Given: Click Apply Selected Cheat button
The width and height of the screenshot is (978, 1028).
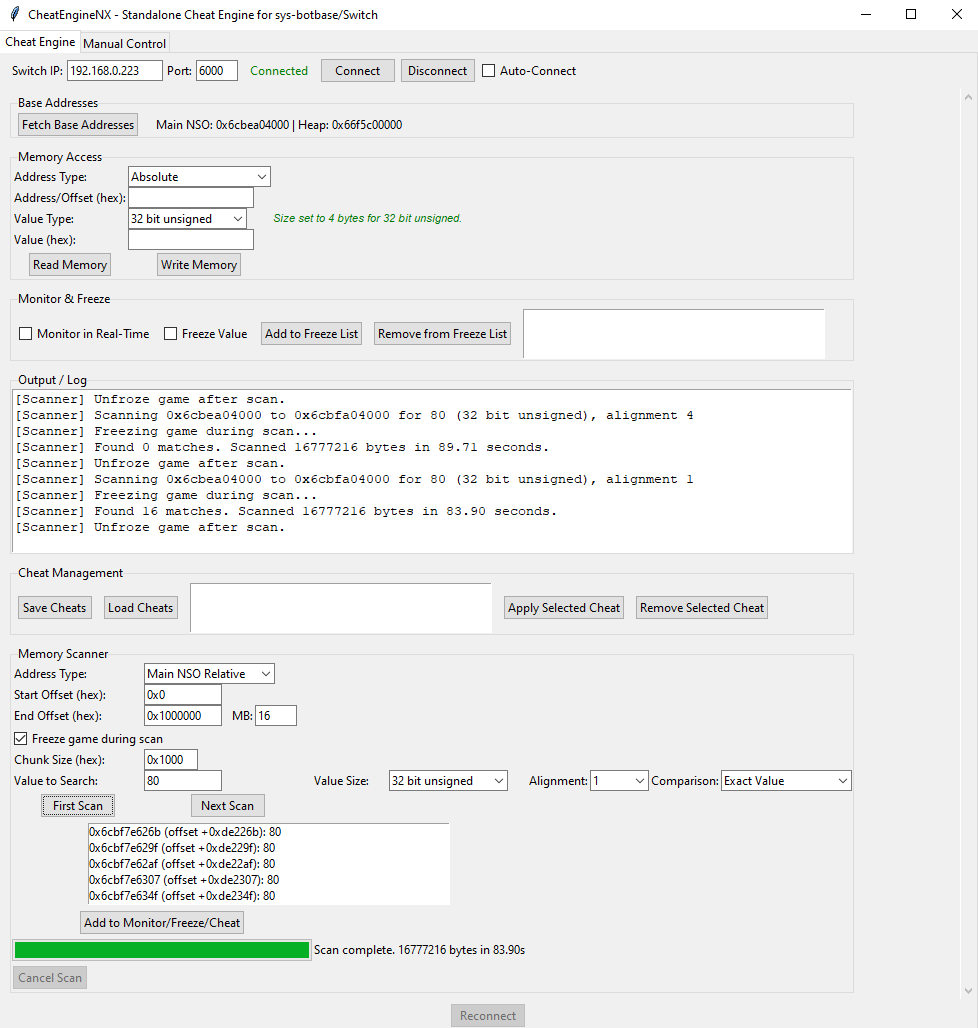Looking at the screenshot, I should point(564,608).
